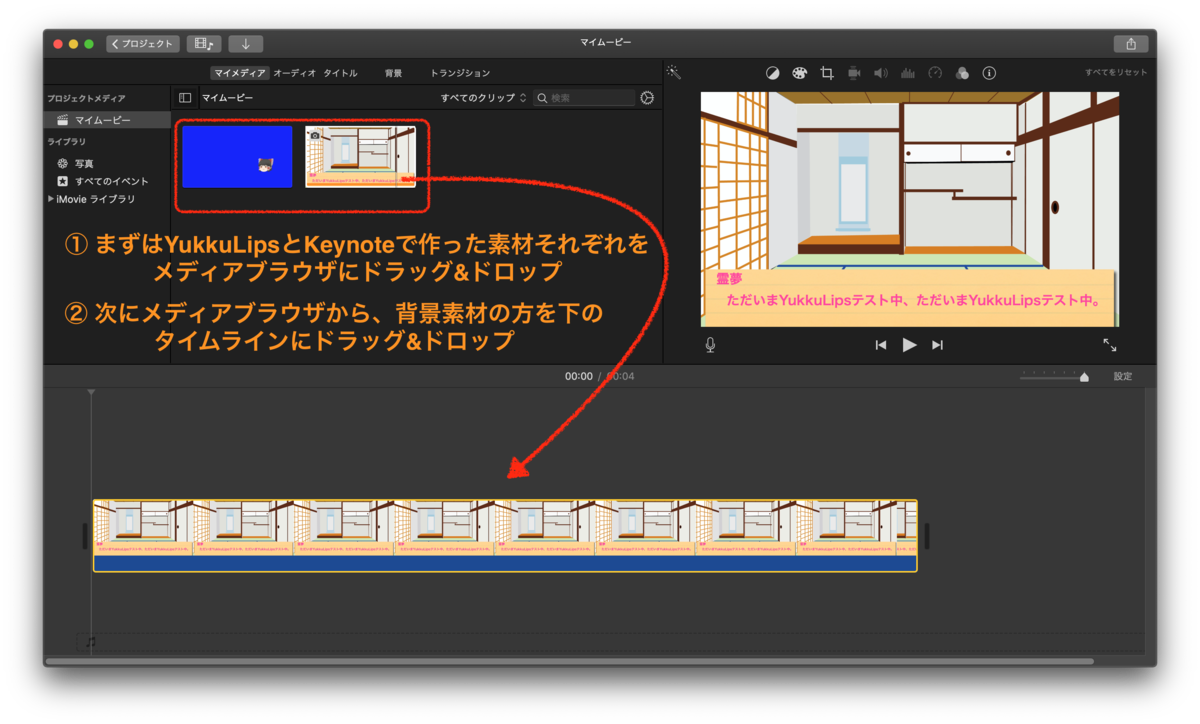The width and height of the screenshot is (1200, 724).
Task: Start voiceover recording with microphone icon
Action: [x=710, y=345]
